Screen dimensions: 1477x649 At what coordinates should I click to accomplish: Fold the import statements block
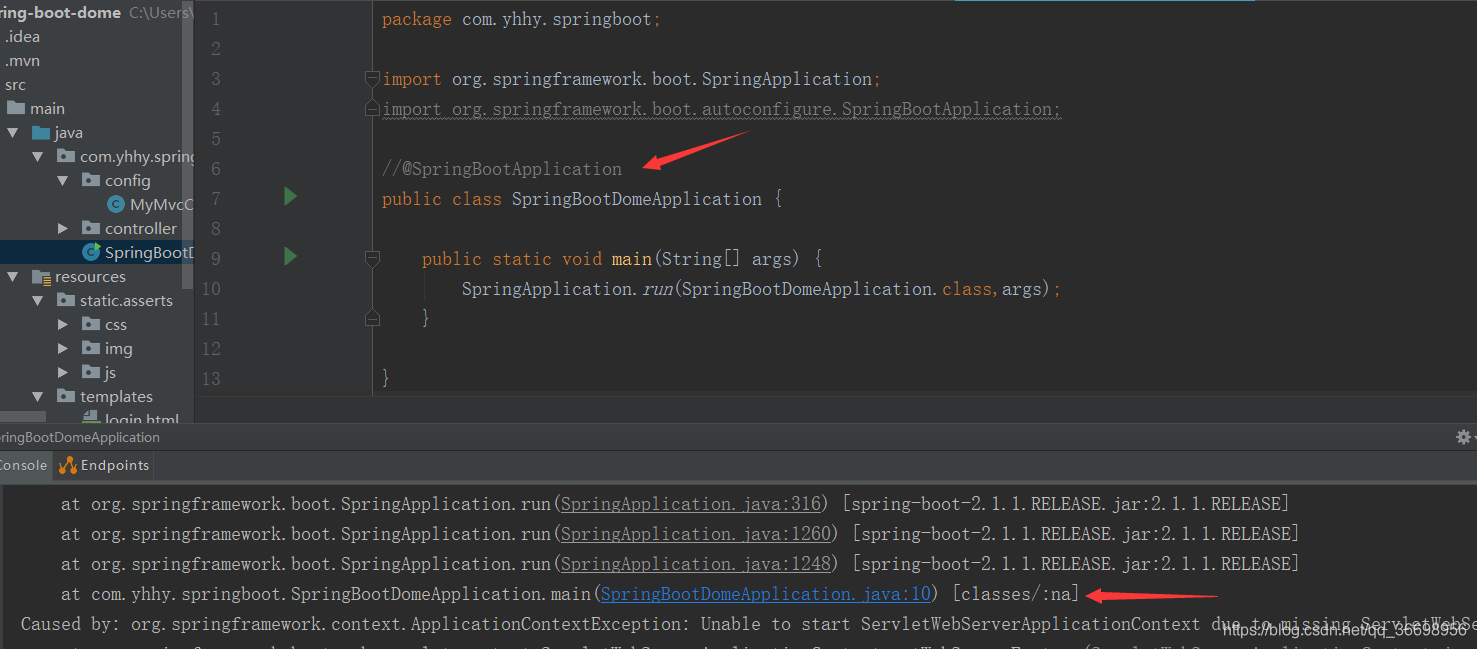tap(372, 79)
